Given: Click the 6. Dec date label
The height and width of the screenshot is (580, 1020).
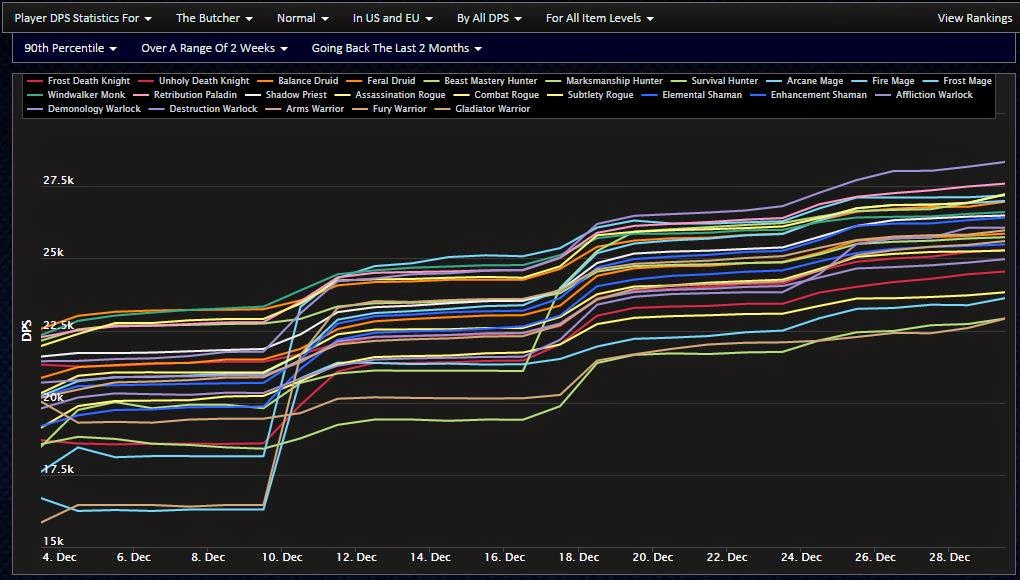Looking at the screenshot, I should (133, 557).
